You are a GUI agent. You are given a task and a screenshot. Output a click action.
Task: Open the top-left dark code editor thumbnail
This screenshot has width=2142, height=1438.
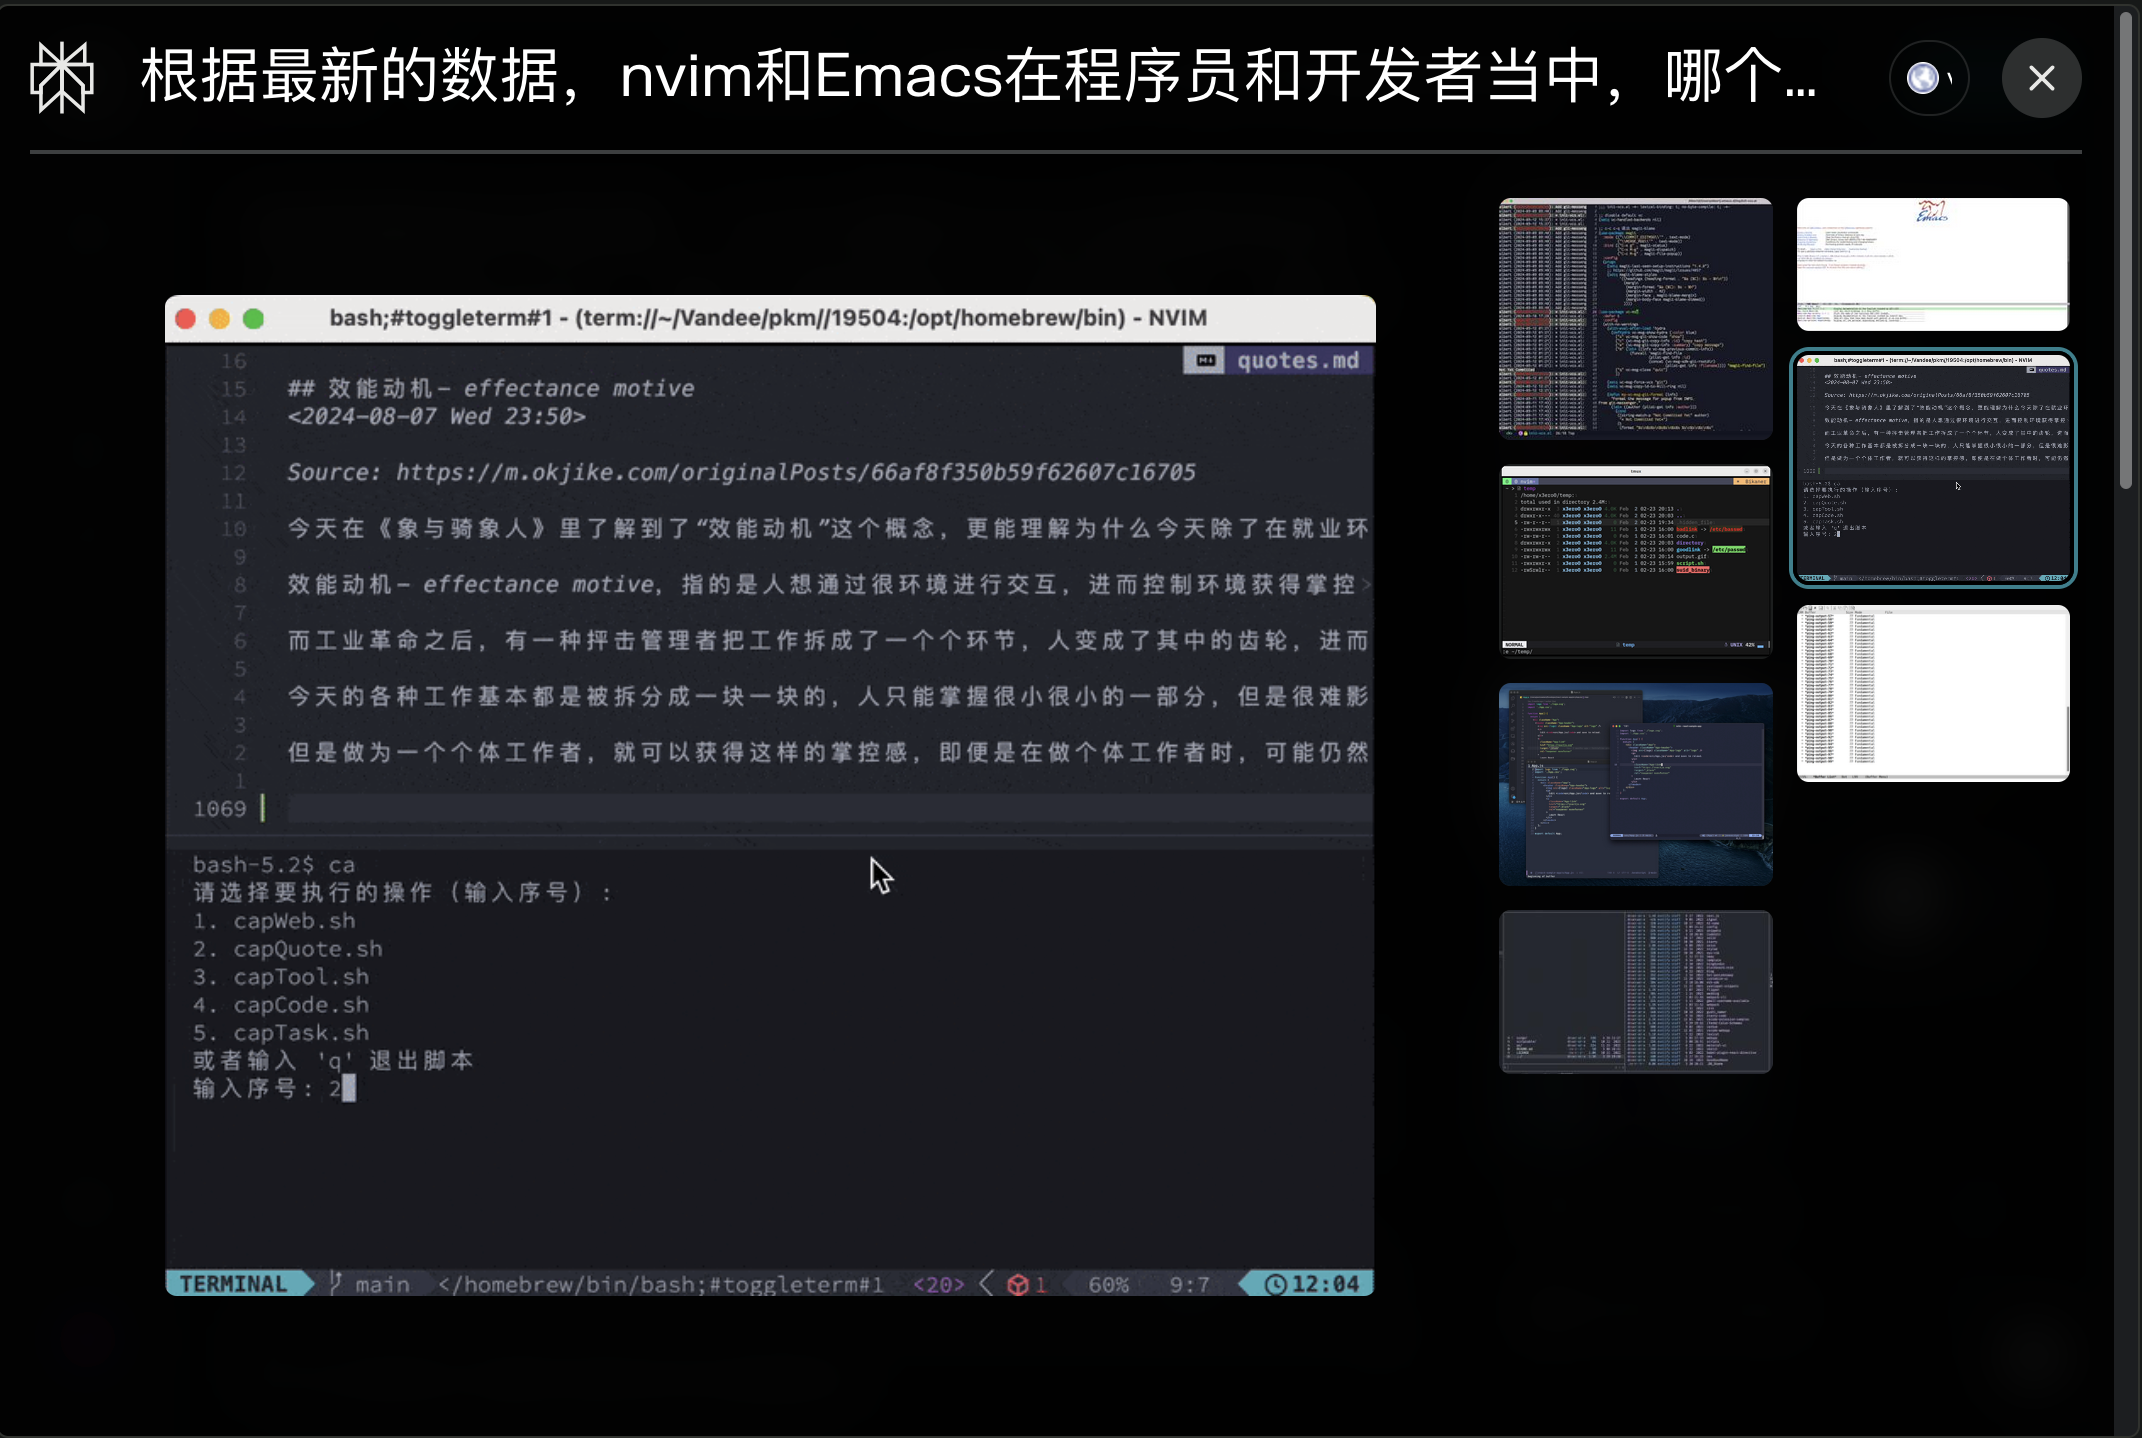click(1635, 318)
